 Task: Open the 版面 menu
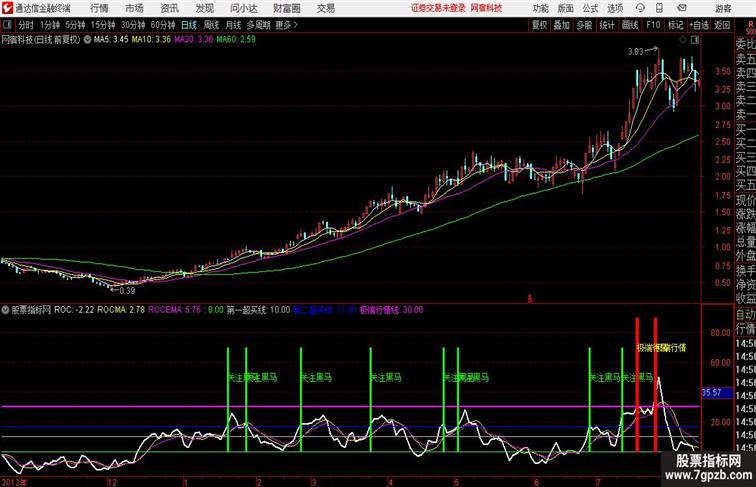(566, 8)
